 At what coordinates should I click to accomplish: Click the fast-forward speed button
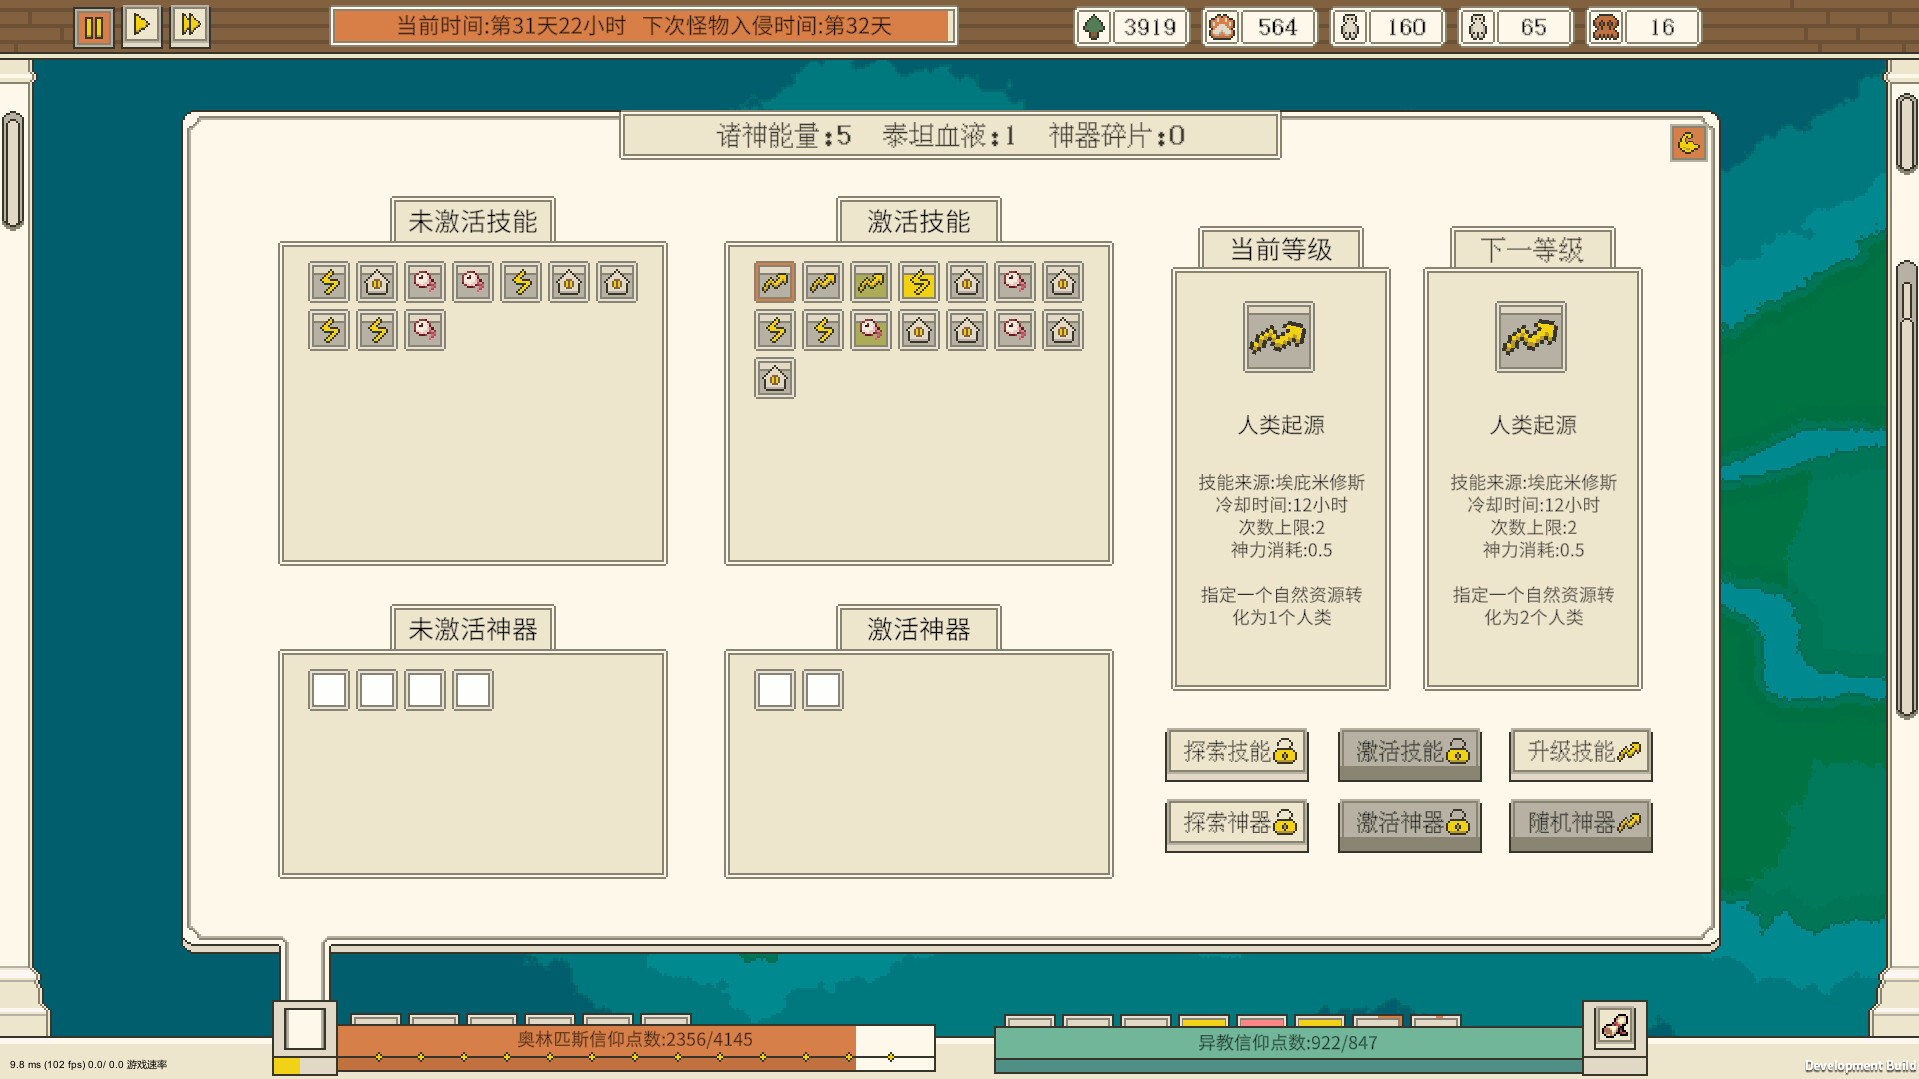tap(190, 25)
